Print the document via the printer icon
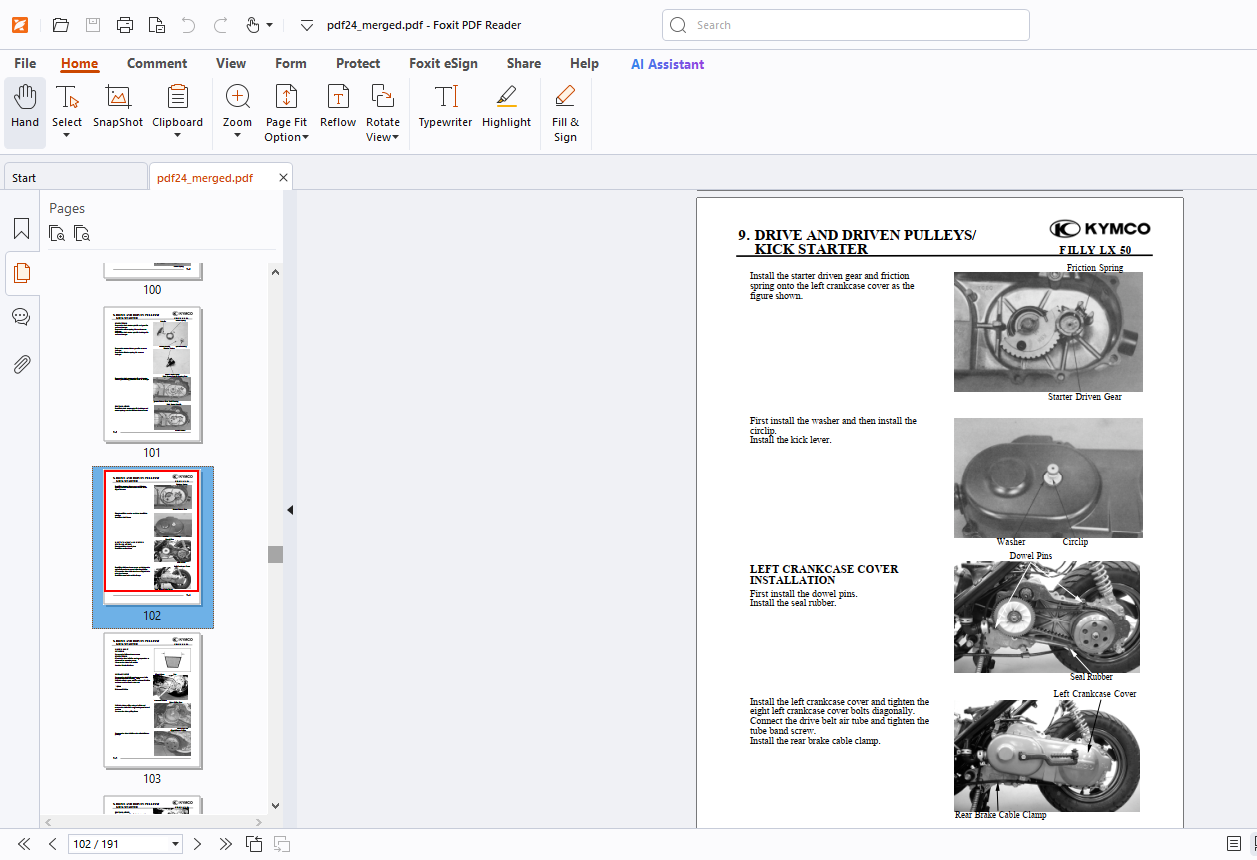This screenshot has height=860, width=1257. [x=124, y=25]
